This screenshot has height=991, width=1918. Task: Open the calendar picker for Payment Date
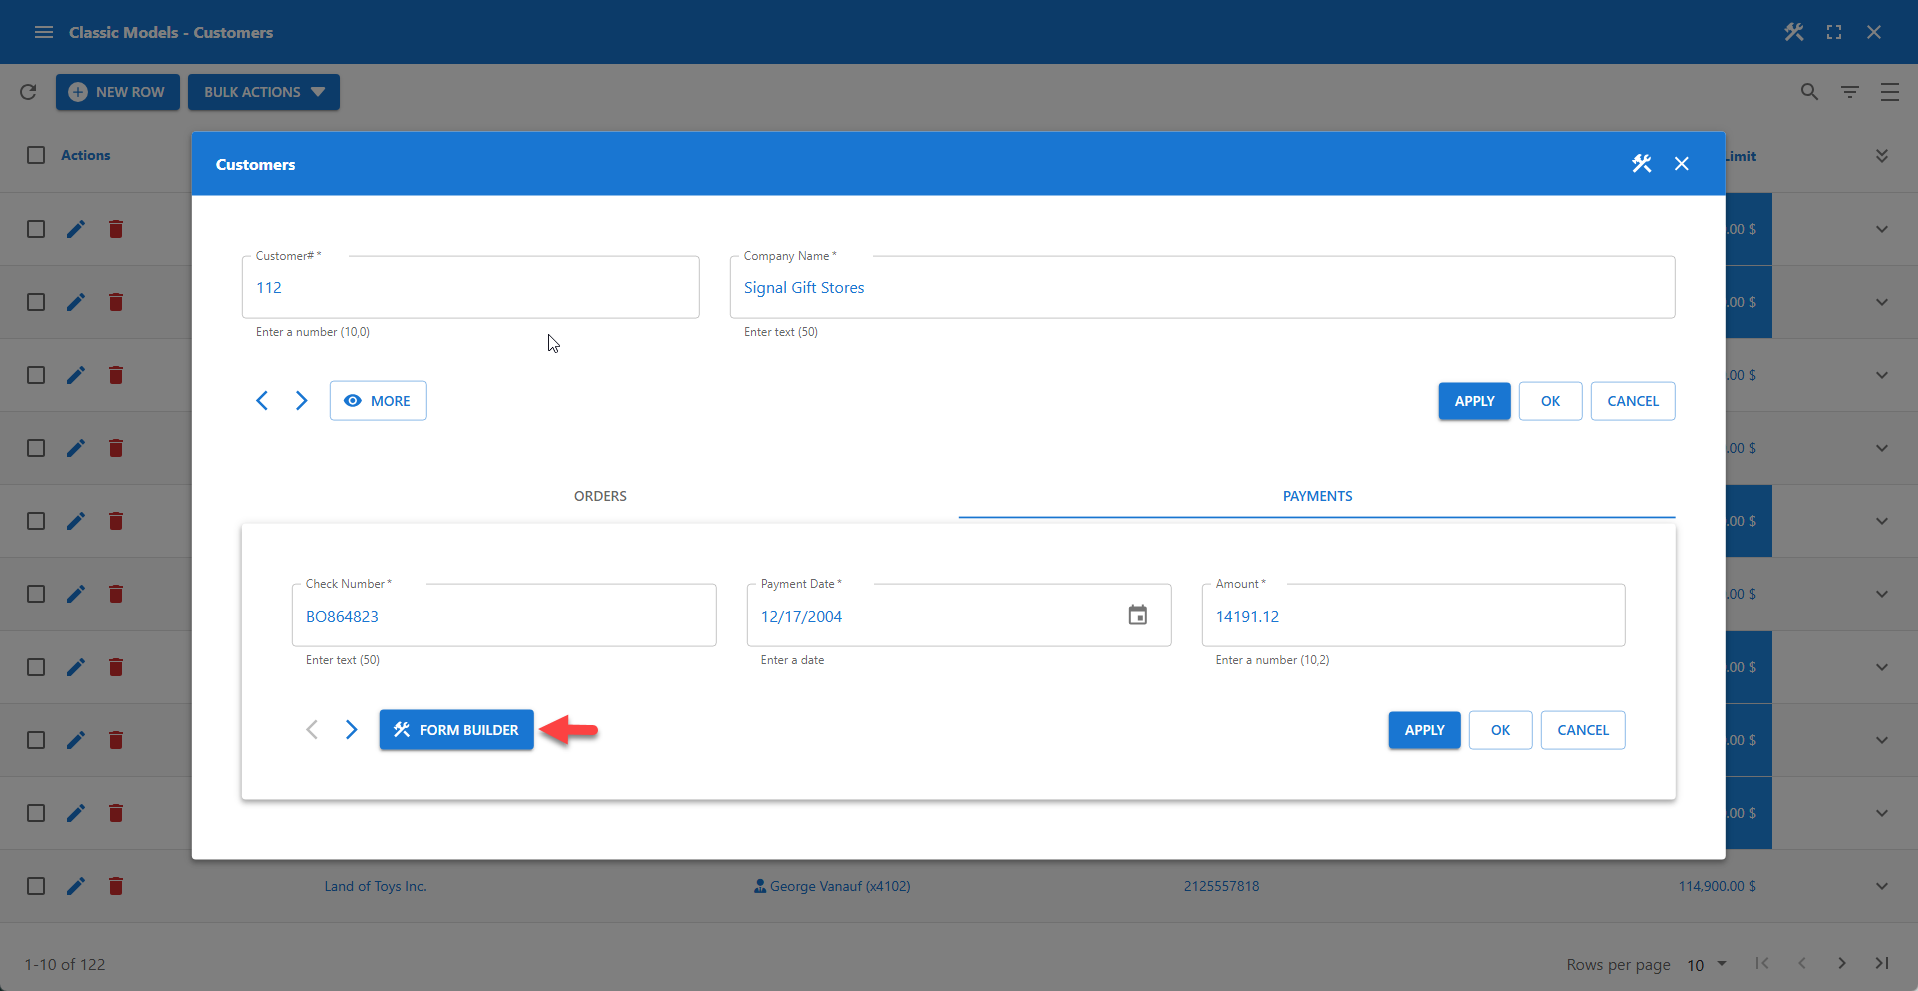(x=1137, y=615)
